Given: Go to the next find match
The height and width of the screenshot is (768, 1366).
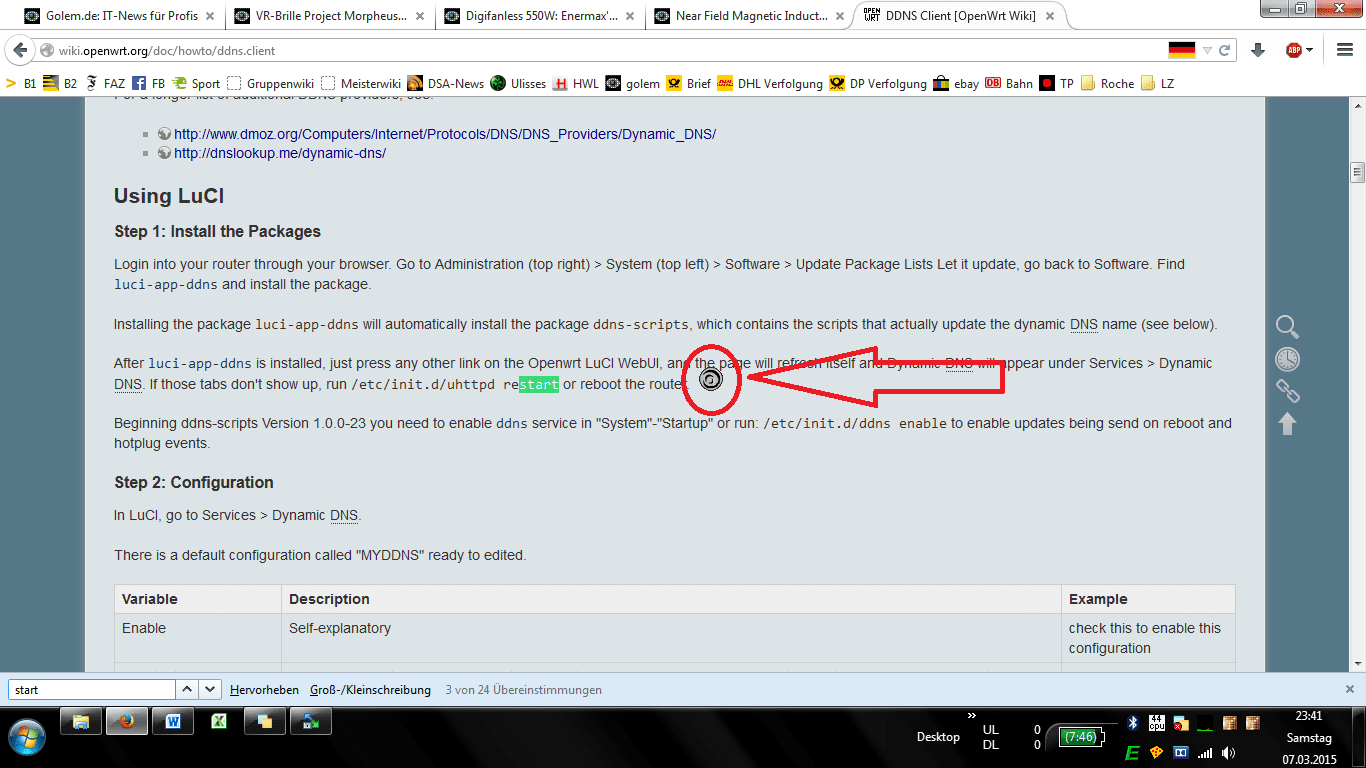Looking at the screenshot, I should coord(210,690).
